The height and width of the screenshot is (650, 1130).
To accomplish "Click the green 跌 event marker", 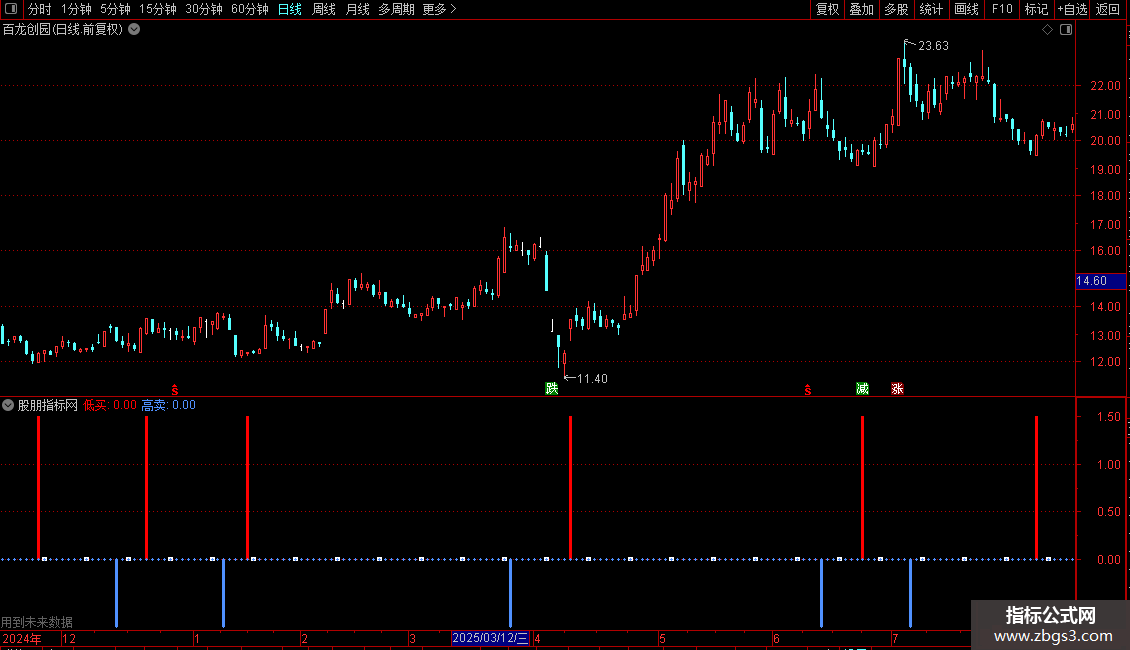I will coord(551,388).
